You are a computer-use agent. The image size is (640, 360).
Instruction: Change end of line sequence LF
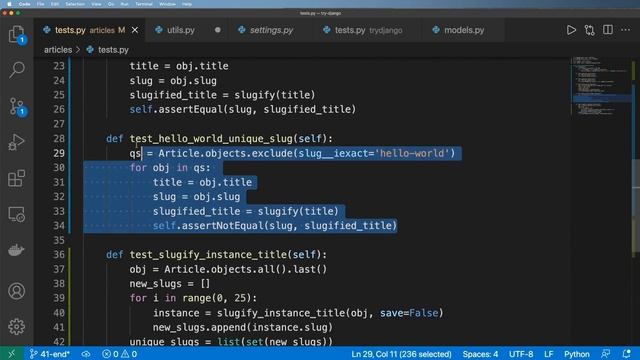click(x=549, y=354)
